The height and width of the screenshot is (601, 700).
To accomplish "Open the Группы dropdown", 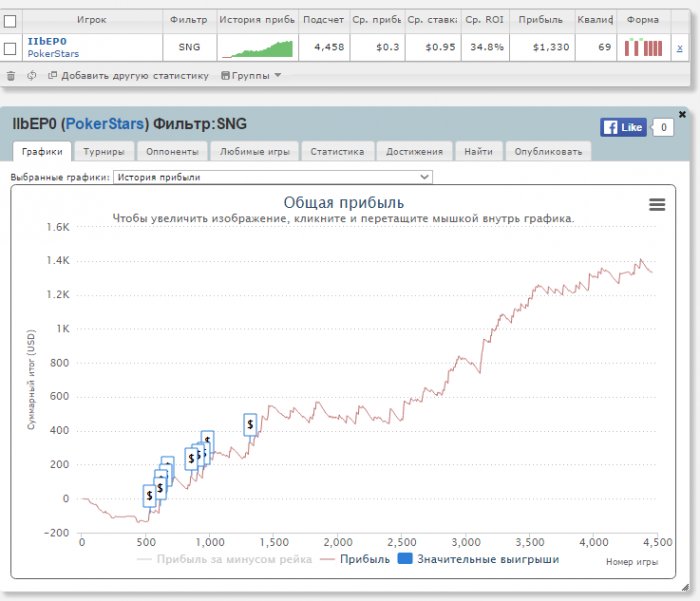I will (x=251, y=75).
